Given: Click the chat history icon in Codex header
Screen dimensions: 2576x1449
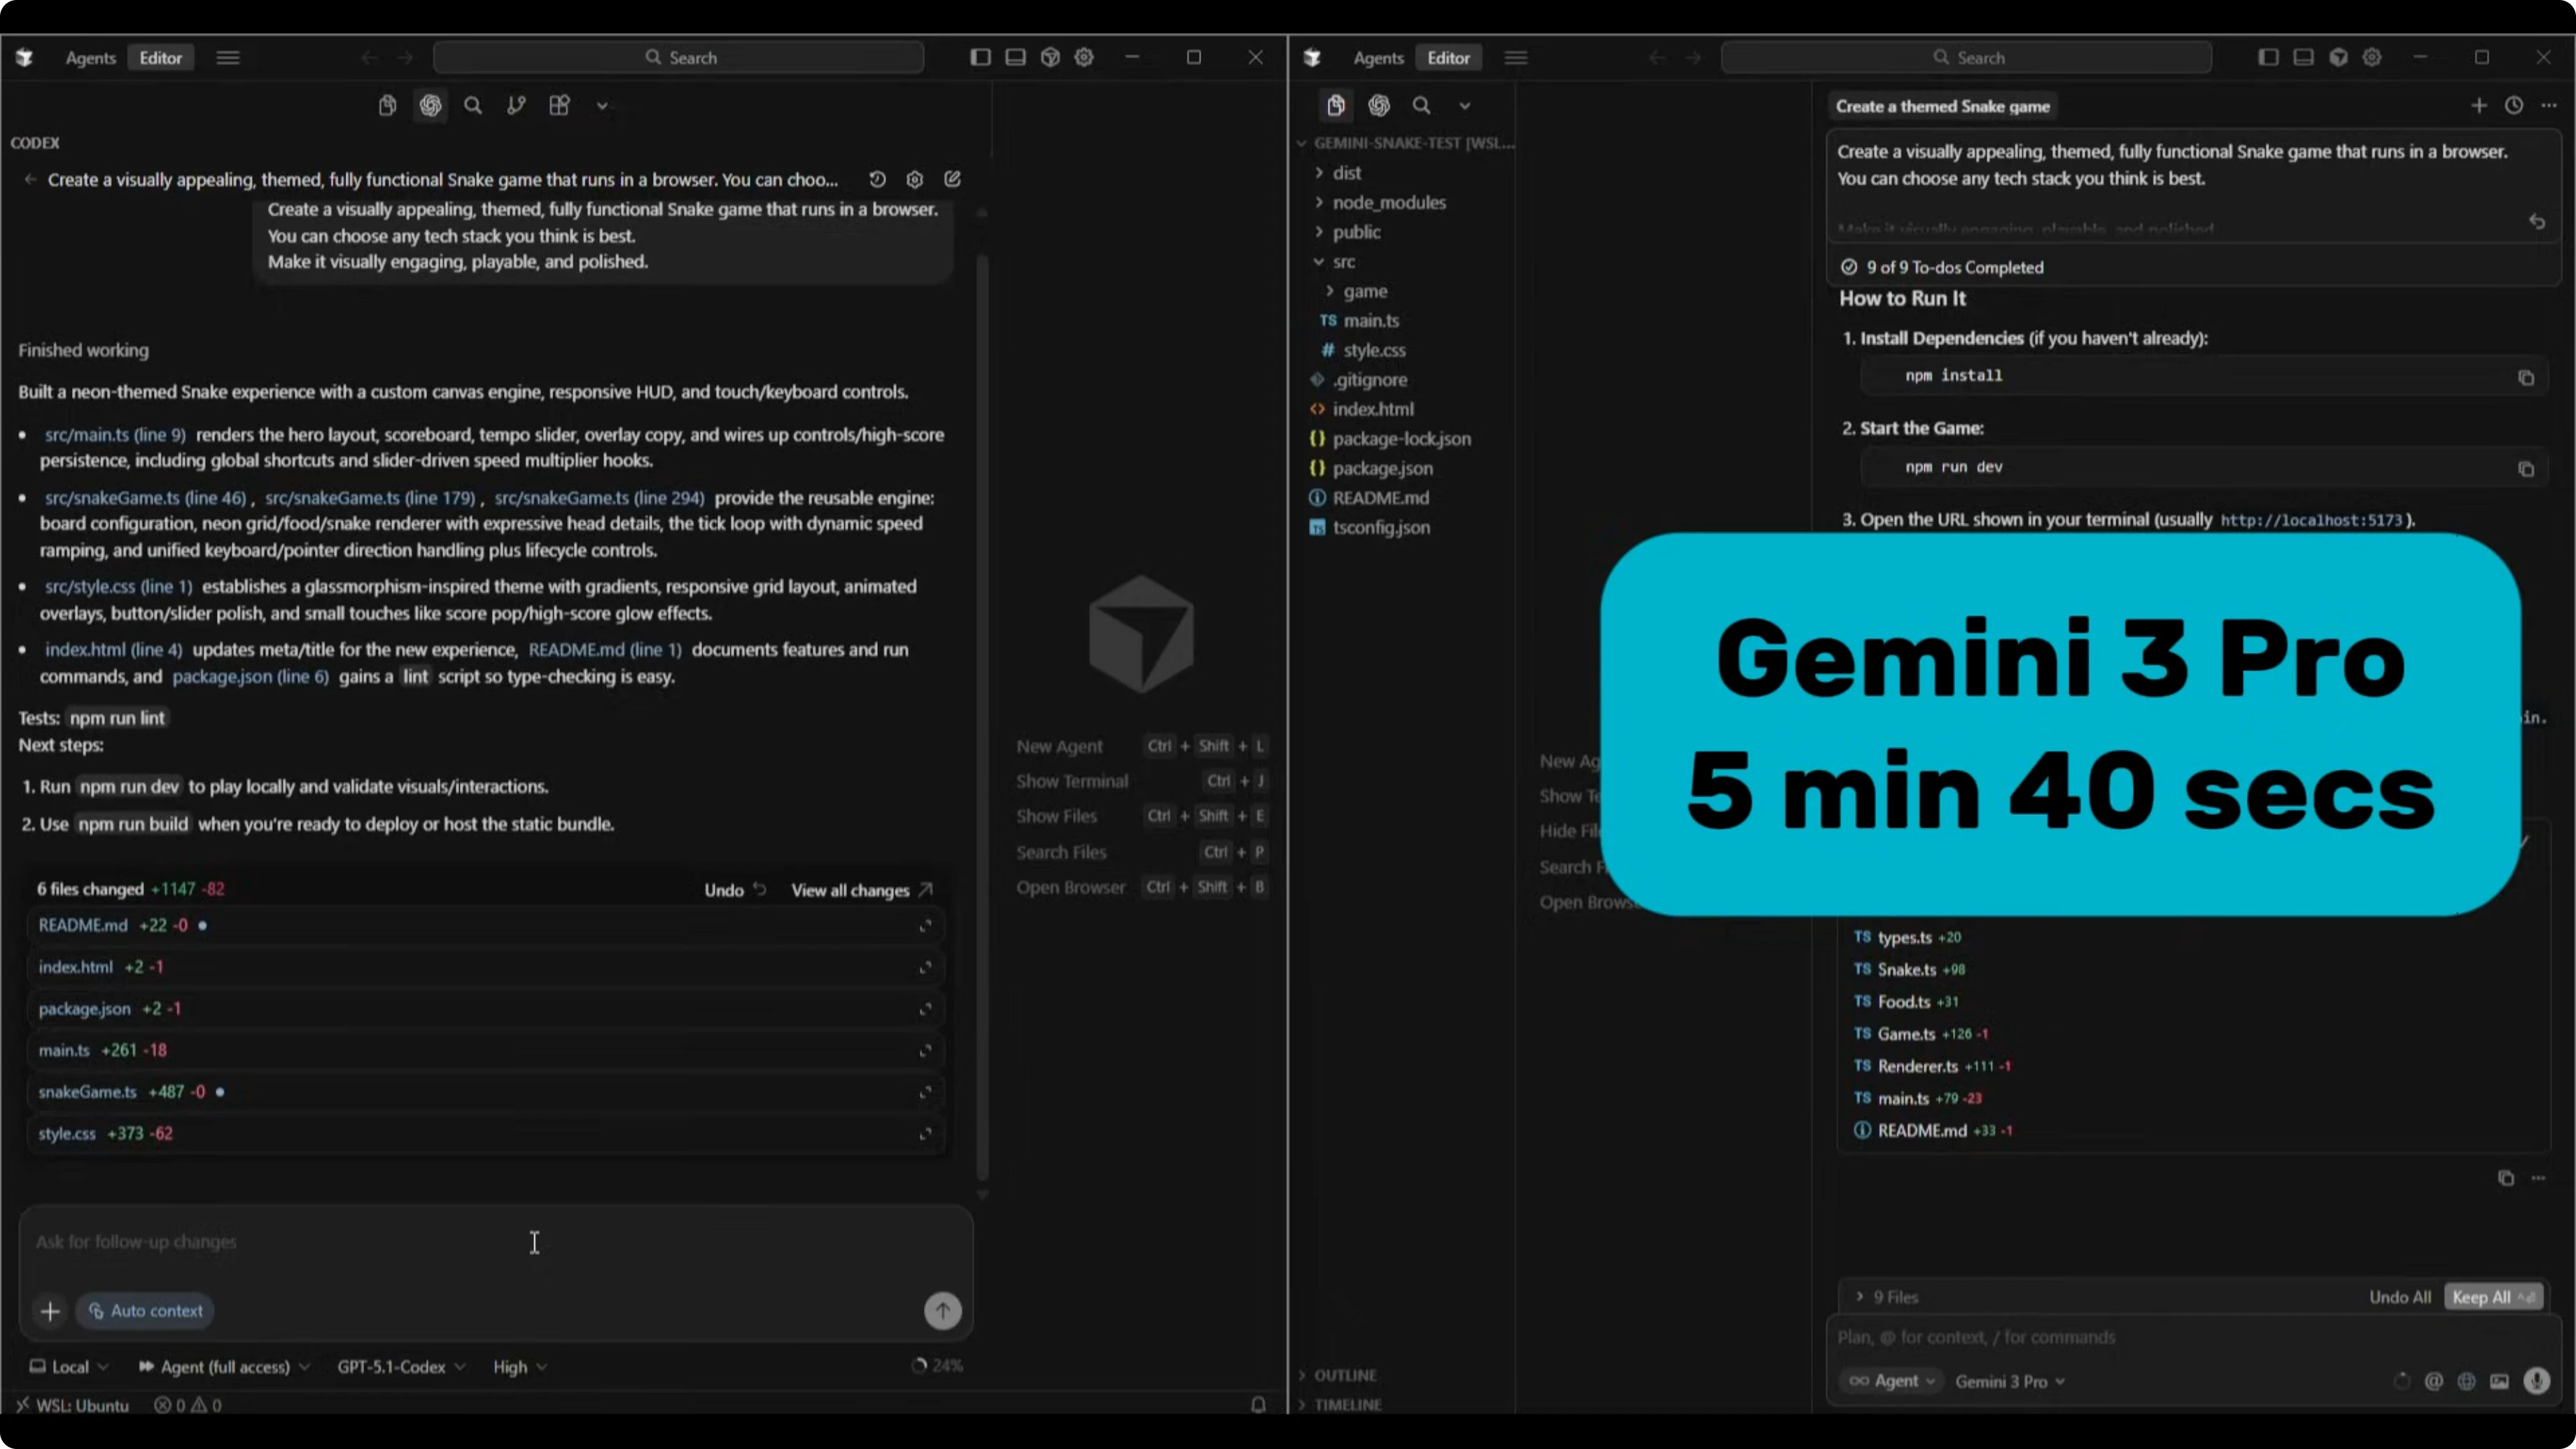Looking at the screenshot, I should tap(877, 179).
